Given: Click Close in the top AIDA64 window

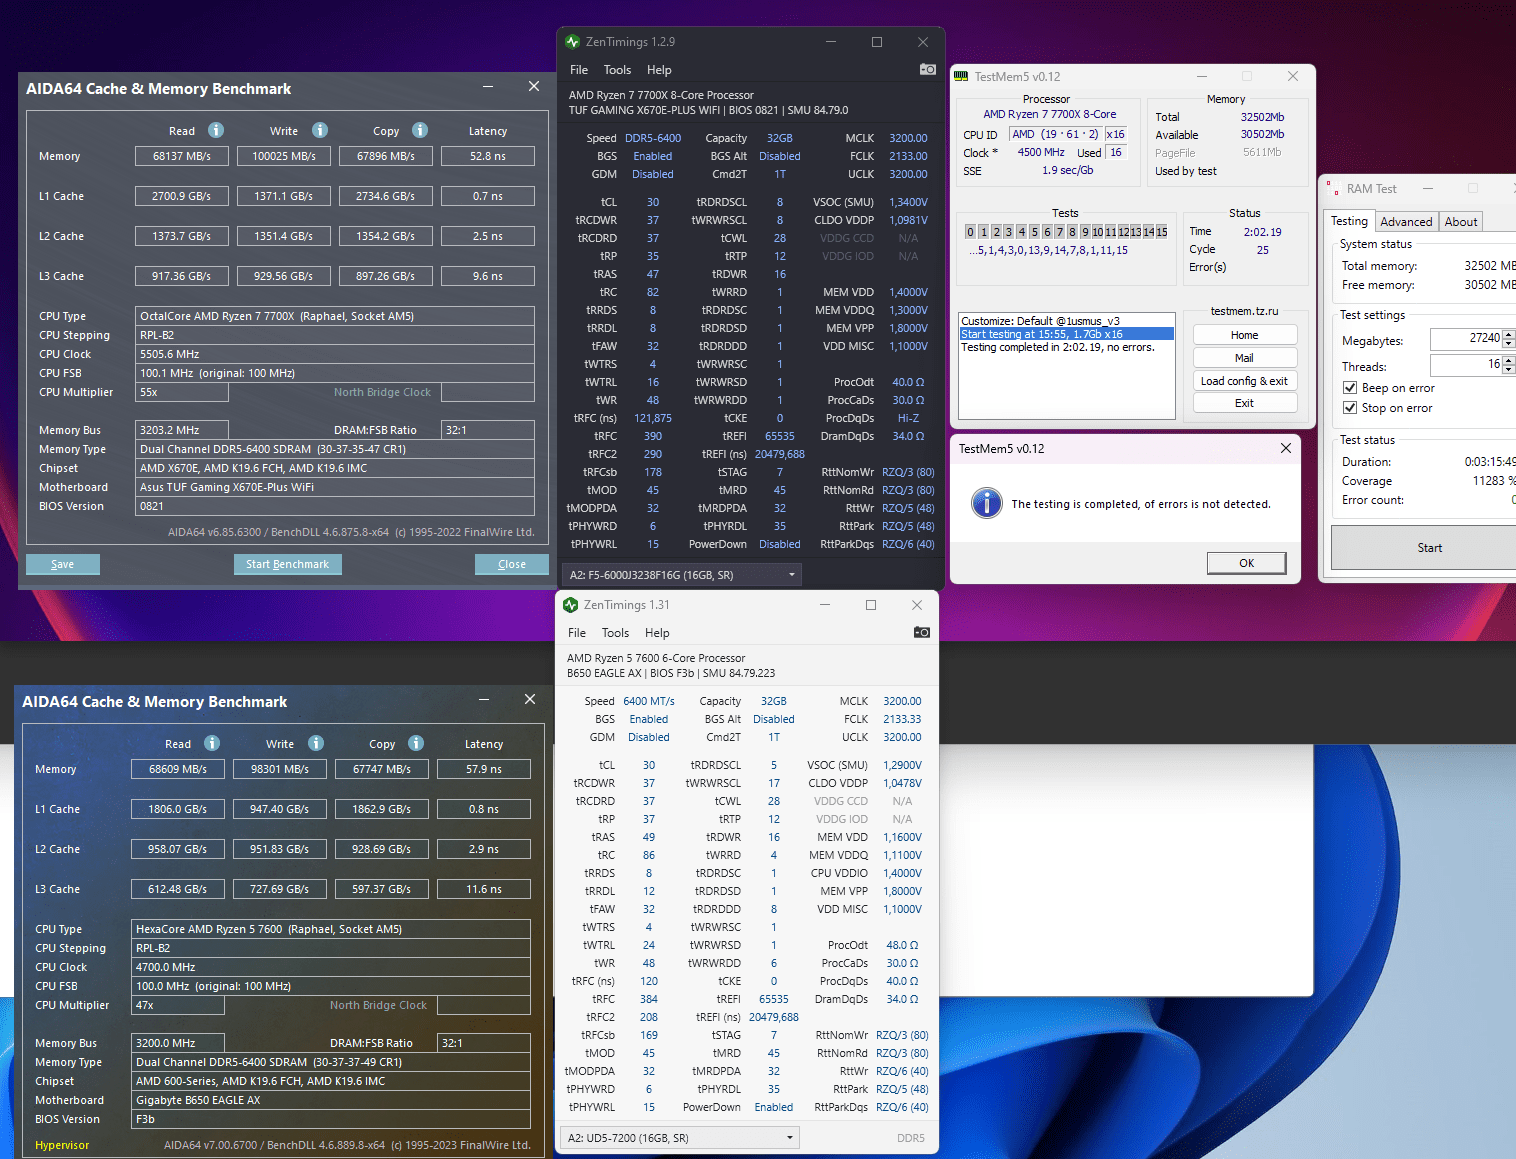Looking at the screenshot, I should click(x=511, y=564).
